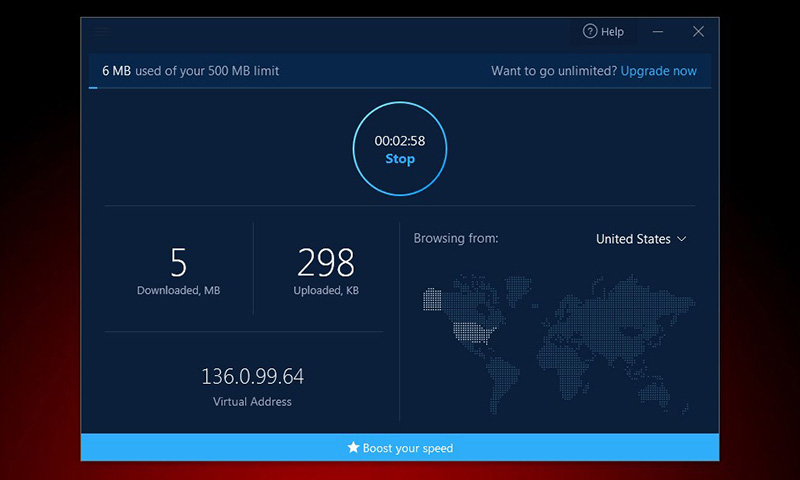Click the dotted world map
The image size is (800, 480).
coord(559,344)
